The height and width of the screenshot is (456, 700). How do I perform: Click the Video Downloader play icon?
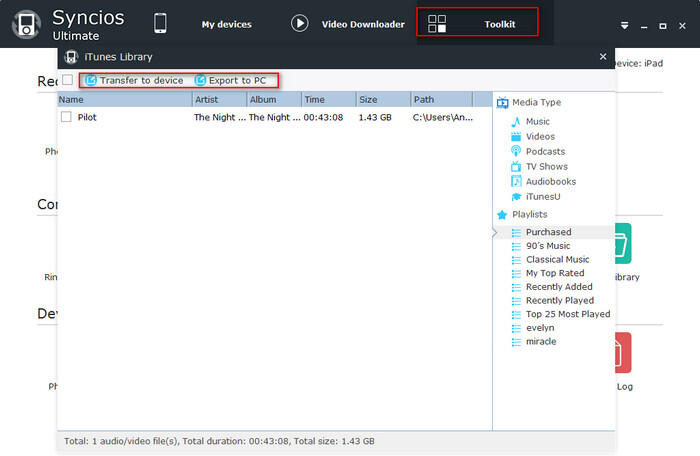pyautogui.click(x=299, y=23)
